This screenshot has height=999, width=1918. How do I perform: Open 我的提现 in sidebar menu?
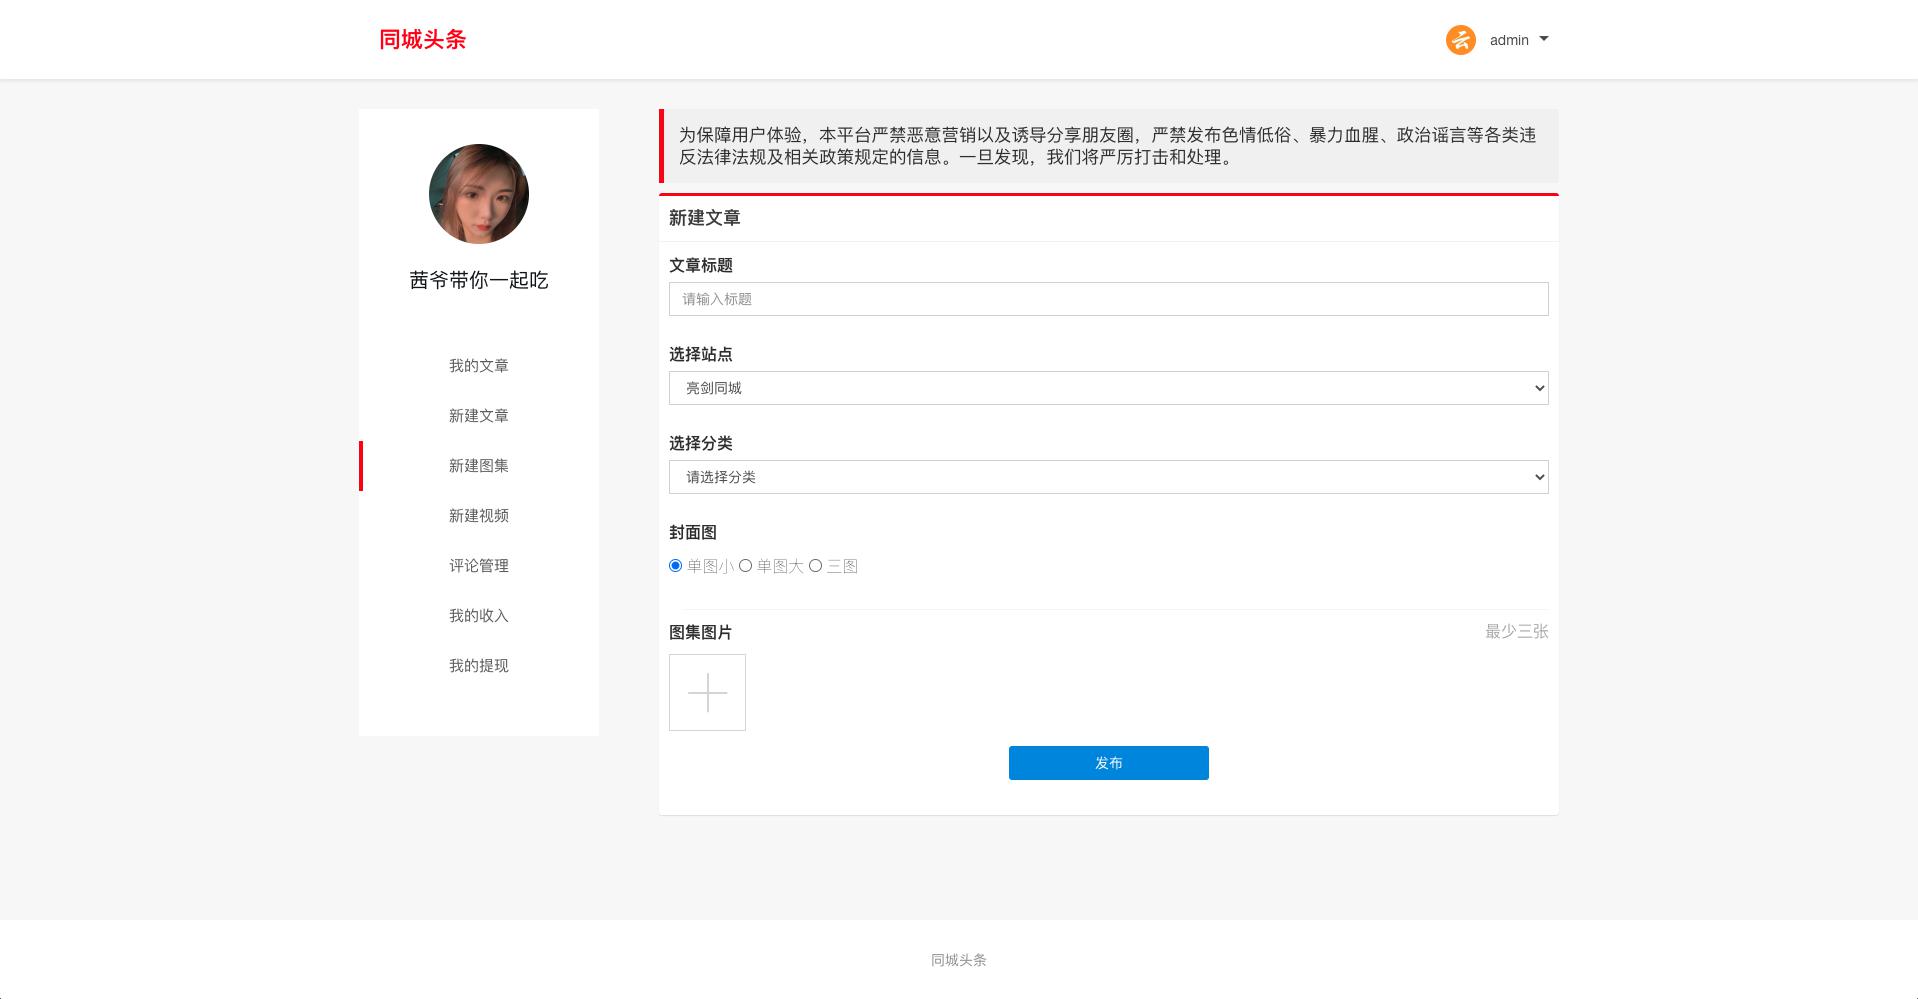click(x=478, y=666)
